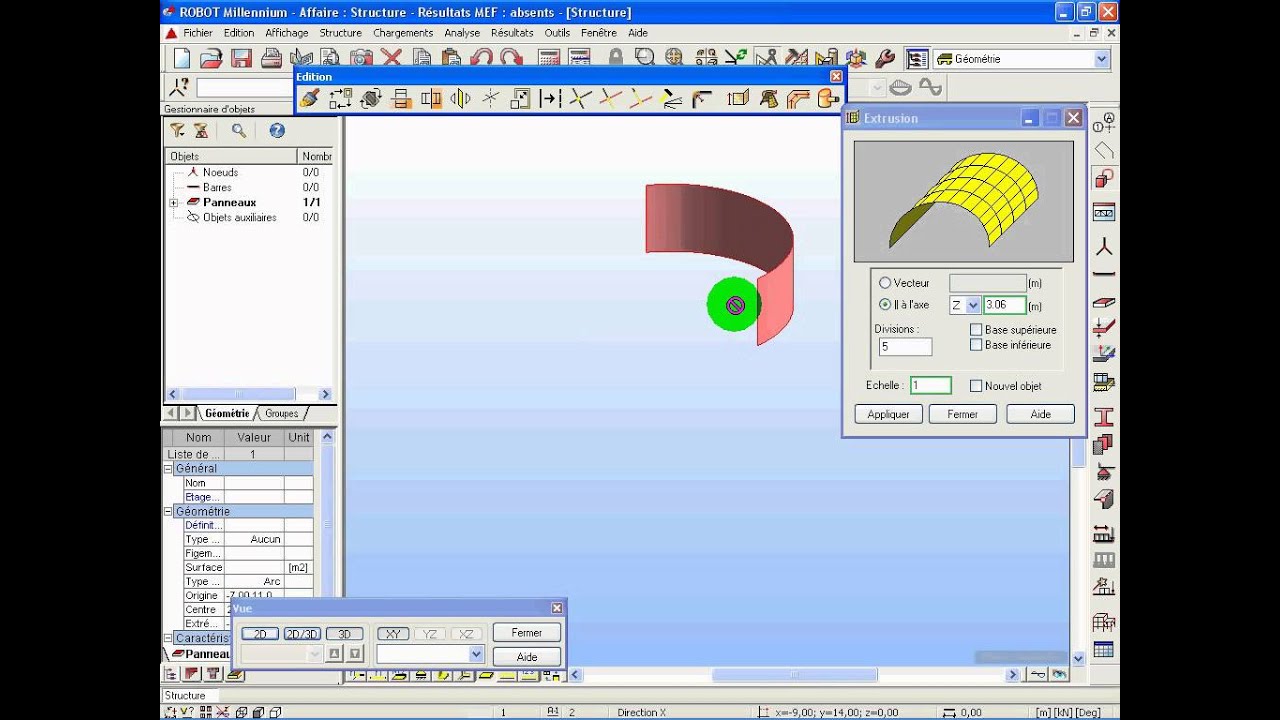Open the Structure menu
This screenshot has width=1280, height=720.
[x=340, y=33]
